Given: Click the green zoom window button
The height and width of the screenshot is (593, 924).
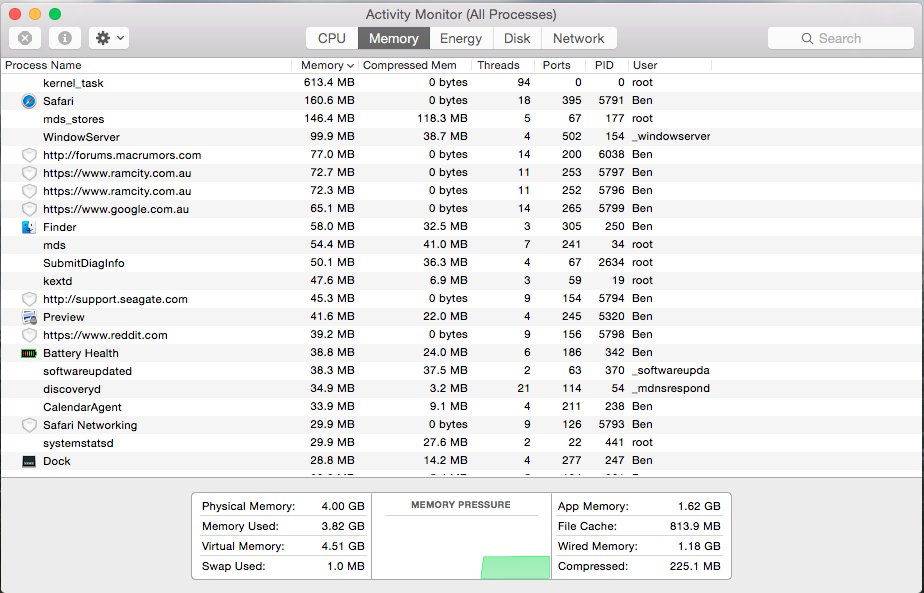Looking at the screenshot, I should point(55,14).
